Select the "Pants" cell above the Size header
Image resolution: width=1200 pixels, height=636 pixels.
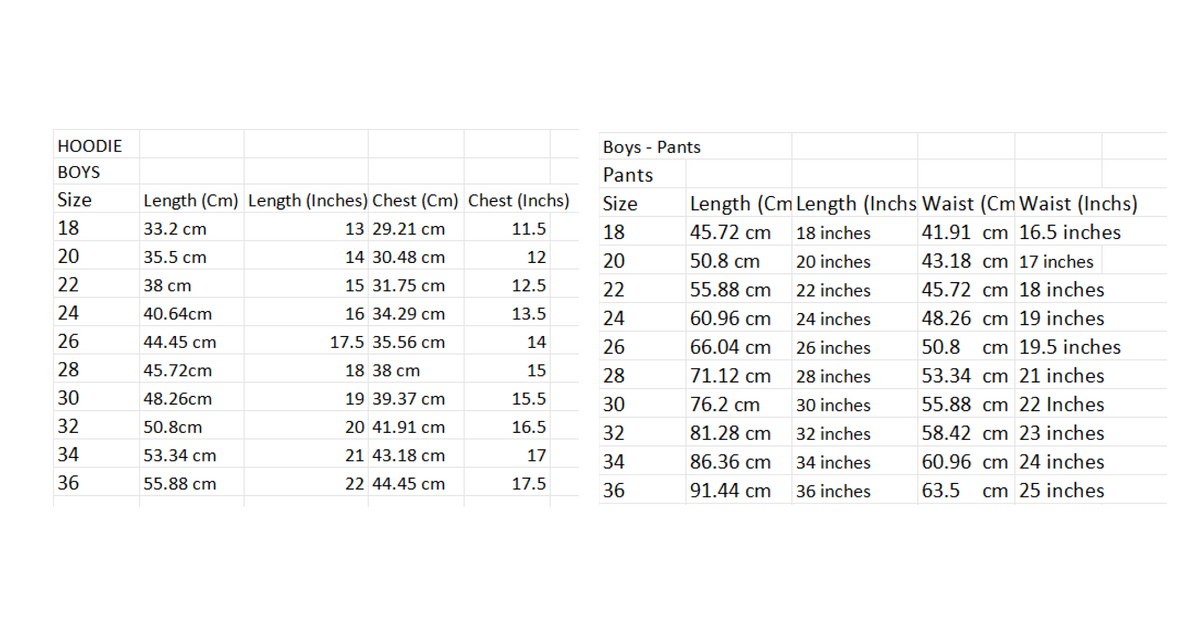coord(628,175)
